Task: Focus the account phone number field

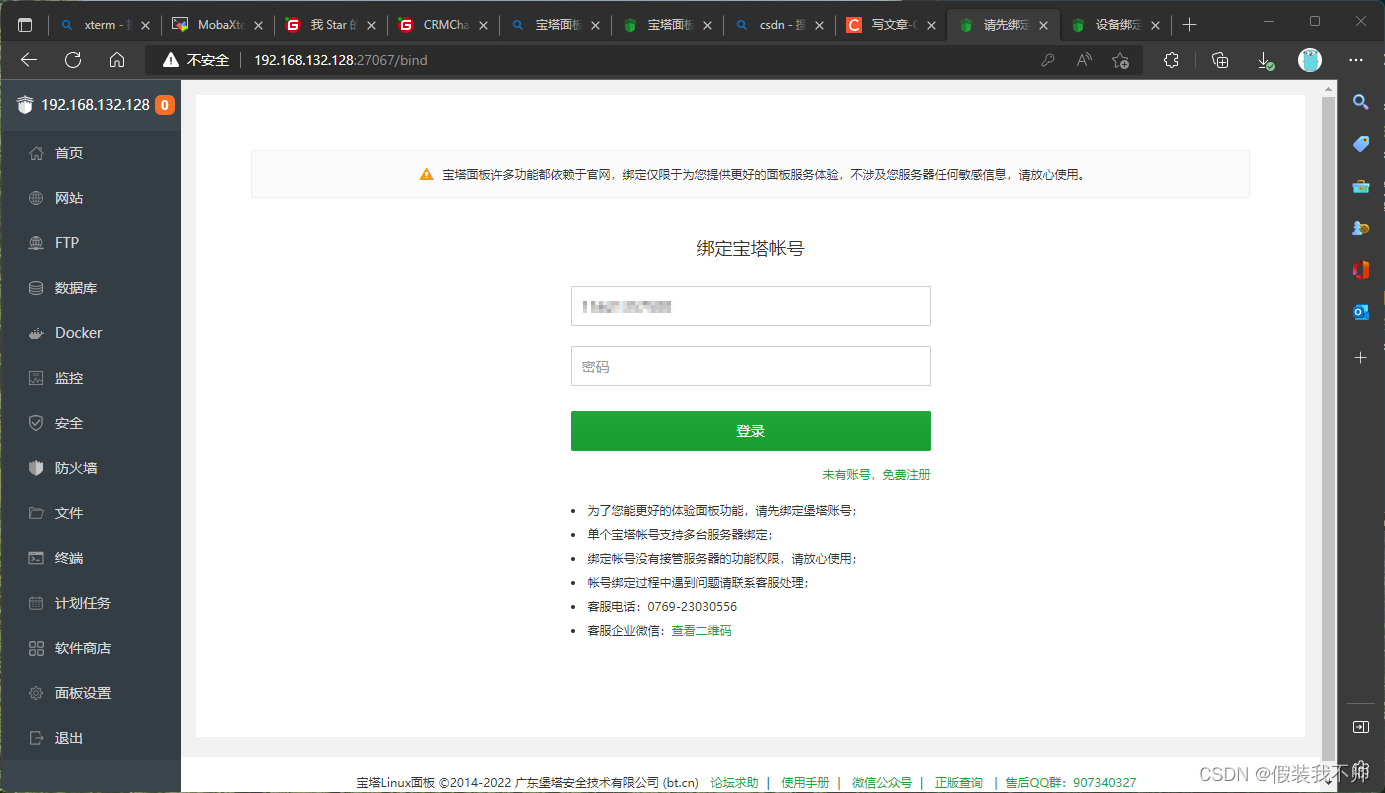Action: click(751, 306)
